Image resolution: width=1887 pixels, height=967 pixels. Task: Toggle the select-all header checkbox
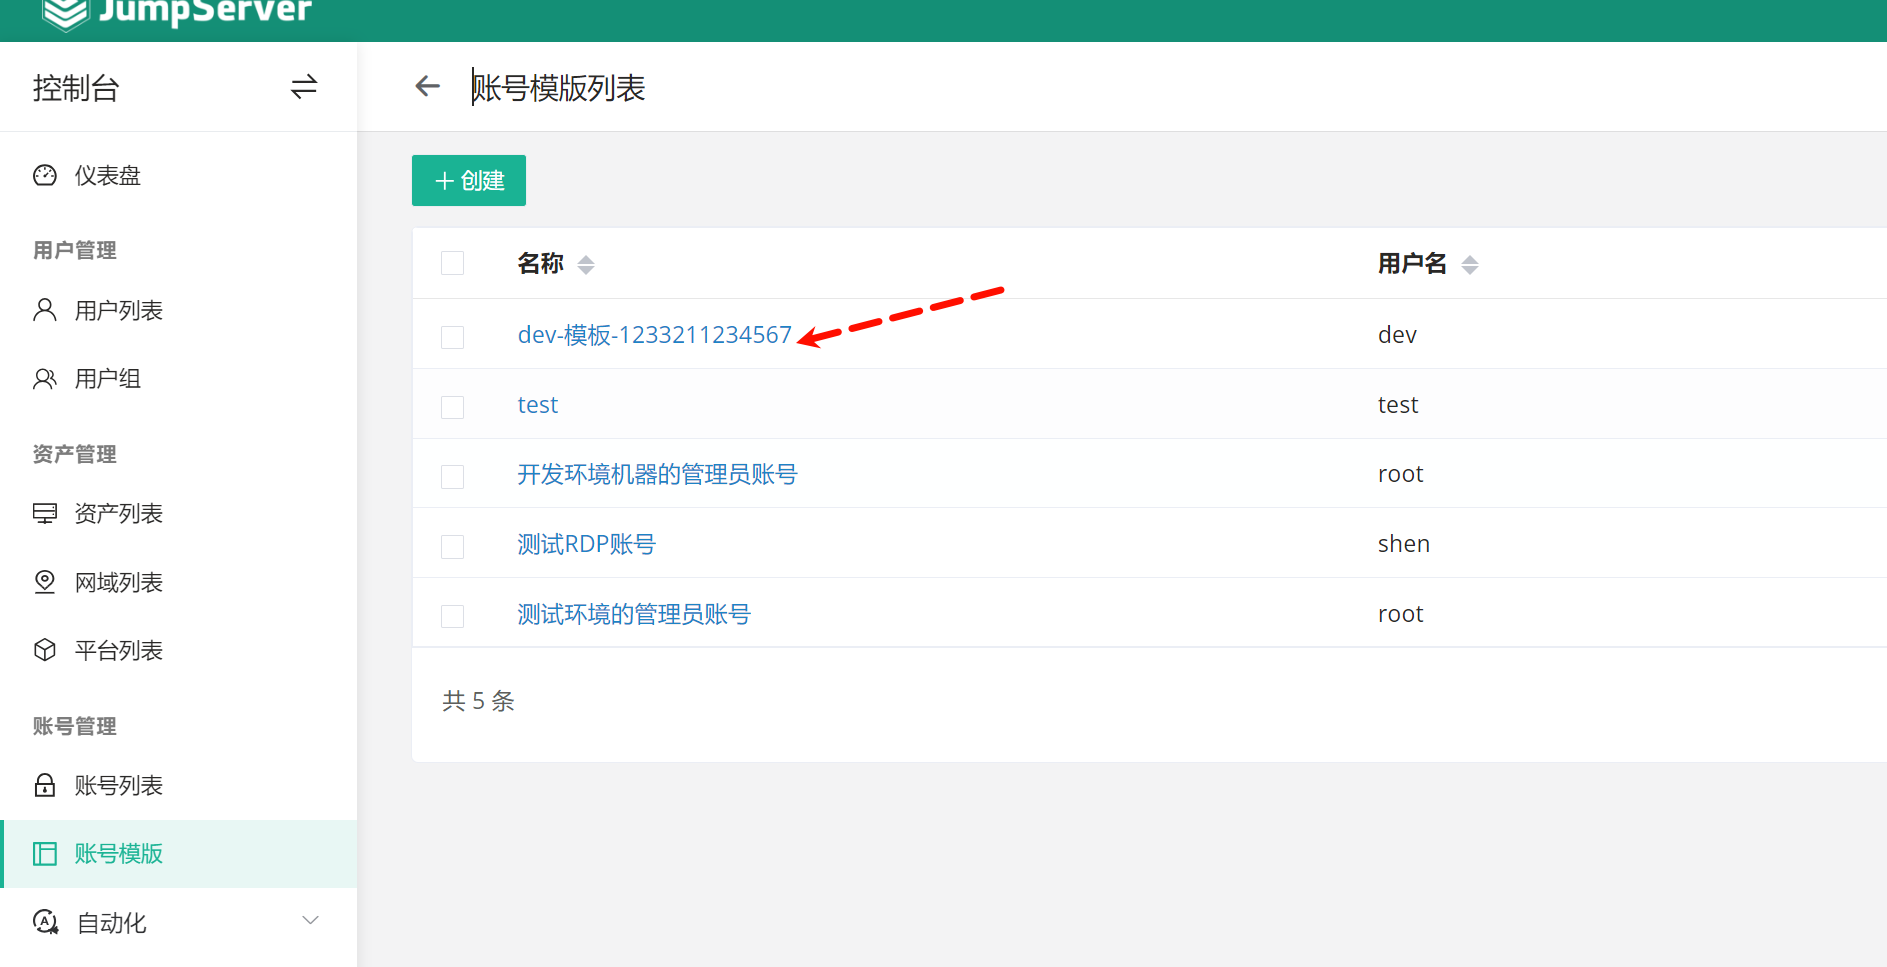tap(453, 263)
